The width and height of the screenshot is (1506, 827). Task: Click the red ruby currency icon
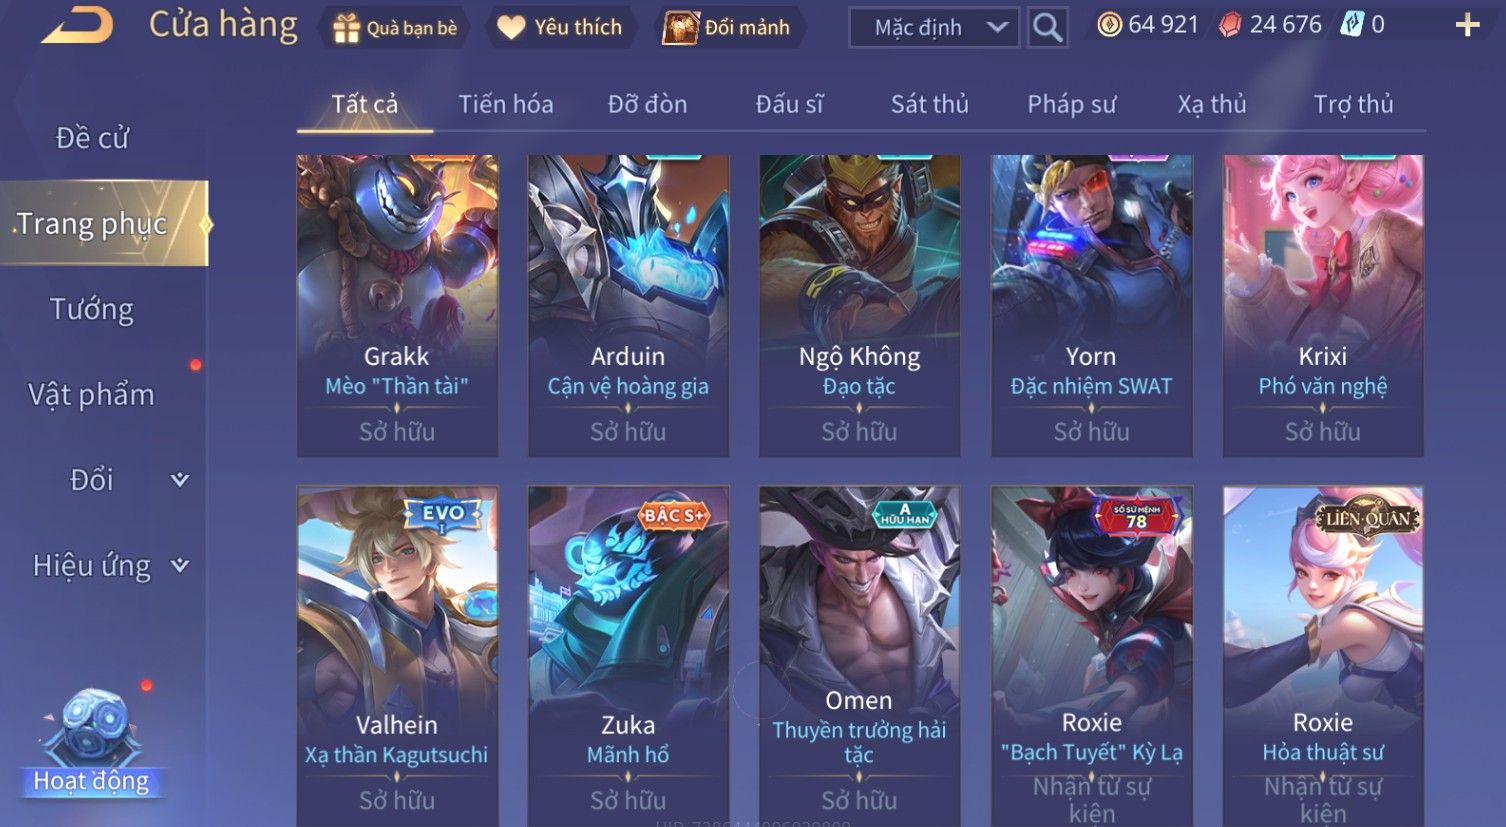[1230, 25]
